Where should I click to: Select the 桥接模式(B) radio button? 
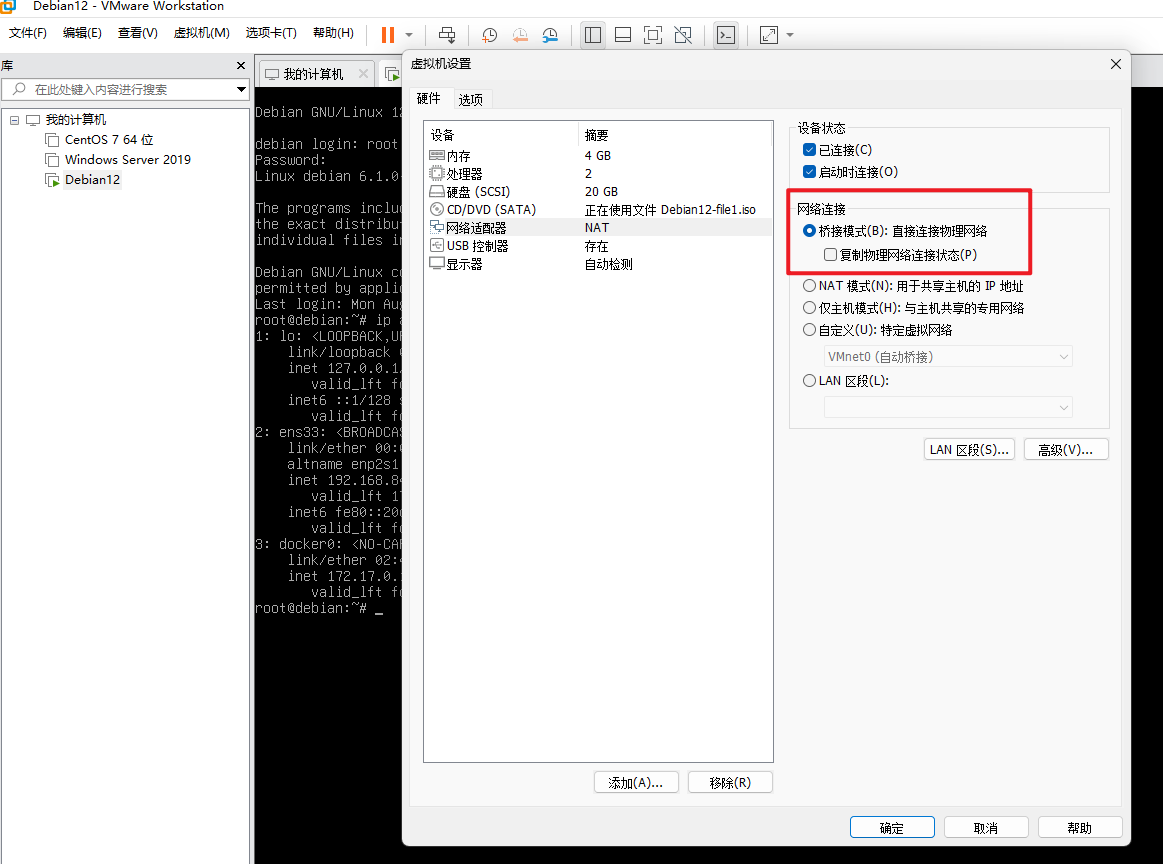tap(809, 231)
